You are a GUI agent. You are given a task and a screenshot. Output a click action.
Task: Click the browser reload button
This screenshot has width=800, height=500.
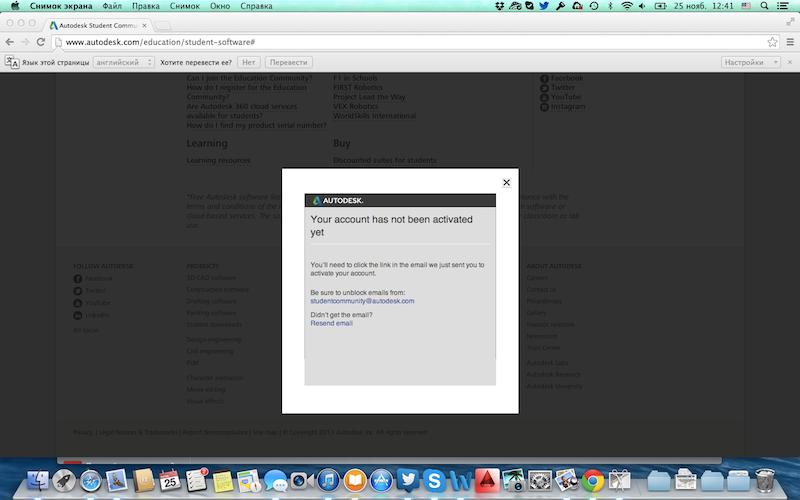(x=41, y=42)
